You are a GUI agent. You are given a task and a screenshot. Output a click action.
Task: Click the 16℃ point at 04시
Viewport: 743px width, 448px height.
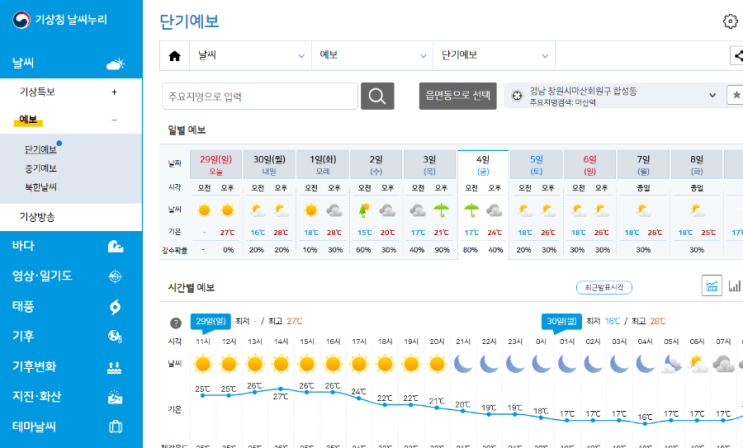pyautogui.click(x=645, y=423)
